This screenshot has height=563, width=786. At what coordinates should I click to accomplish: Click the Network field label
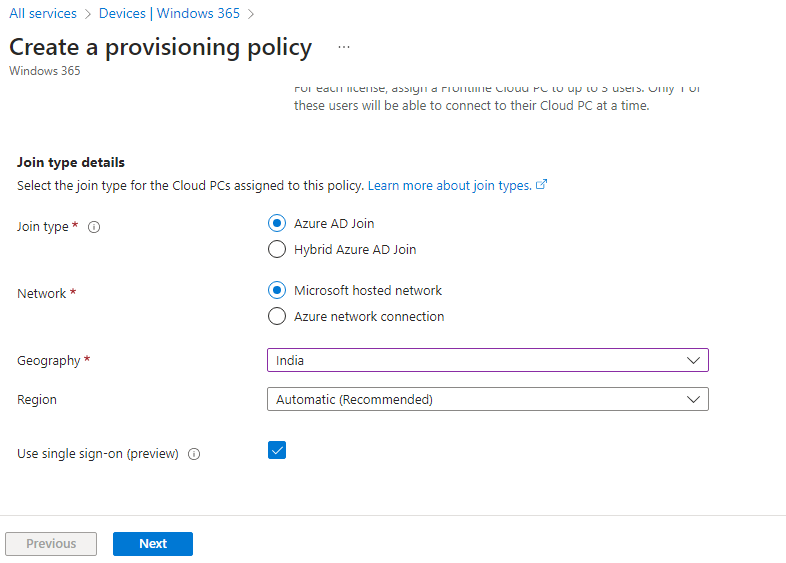coord(42,293)
